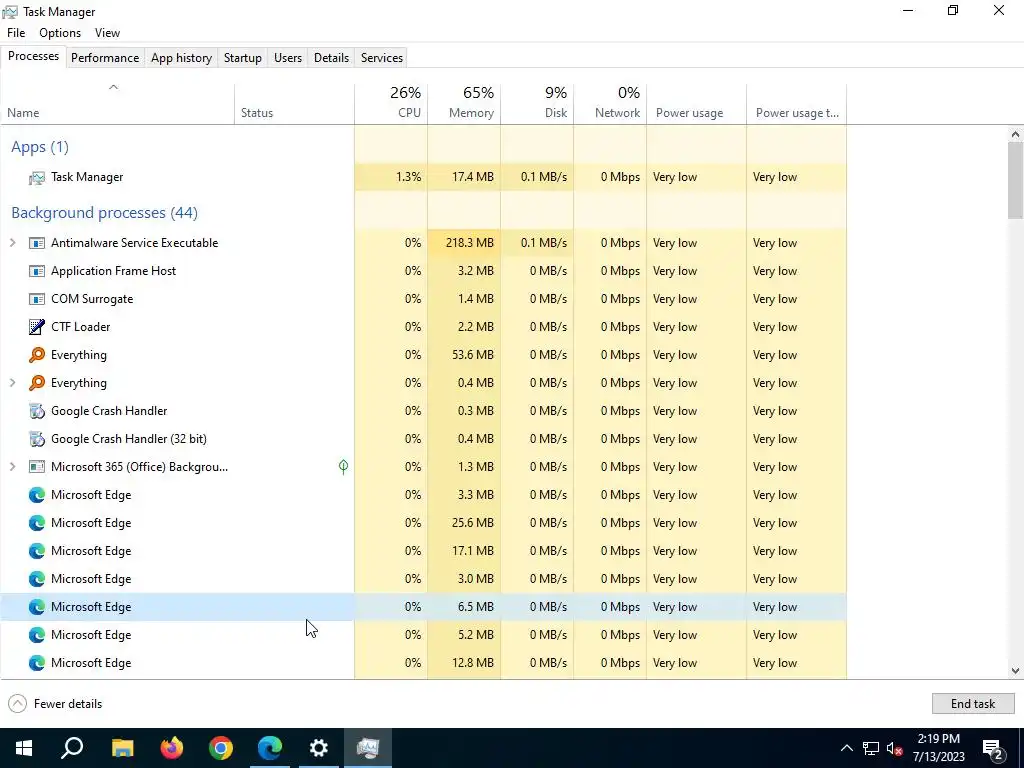Launch Firefox from the taskbar
1024x768 pixels.
click(x=172, y=748)
